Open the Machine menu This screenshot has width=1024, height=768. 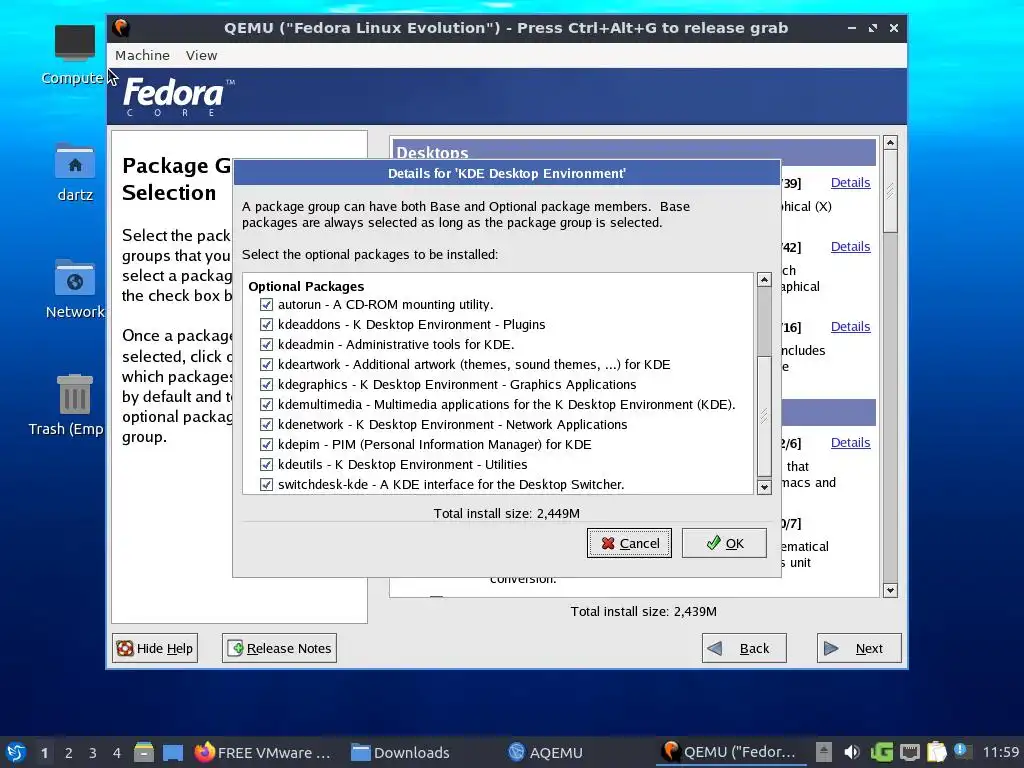click(142, 56)
